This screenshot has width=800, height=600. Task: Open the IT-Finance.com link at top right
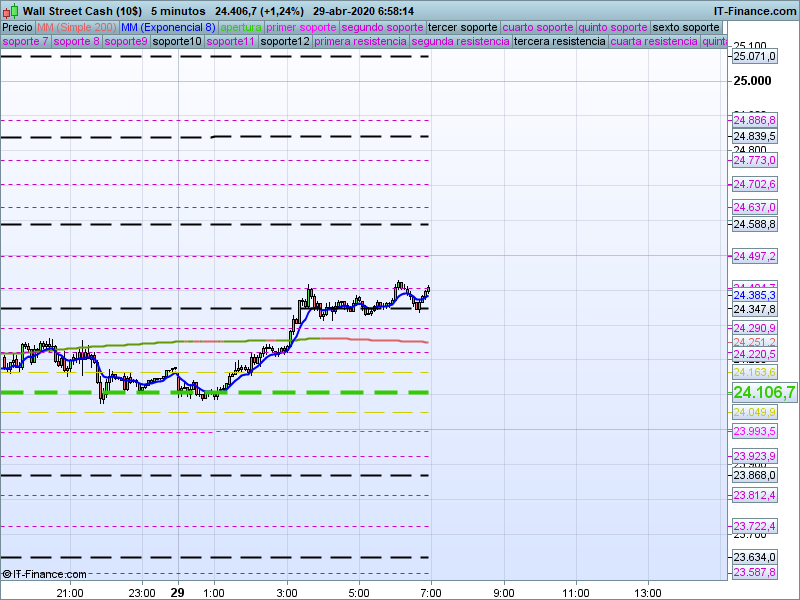click(755, 11)
